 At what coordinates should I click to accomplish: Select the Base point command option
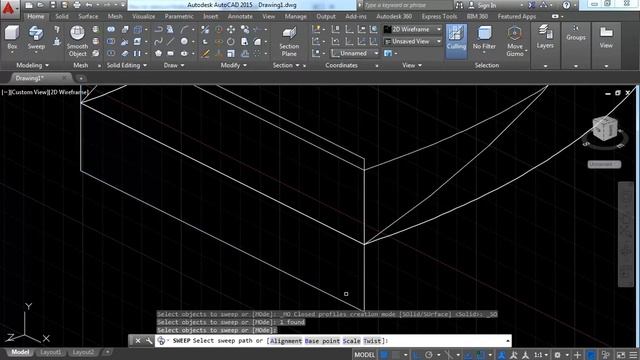tap(322, 341)
